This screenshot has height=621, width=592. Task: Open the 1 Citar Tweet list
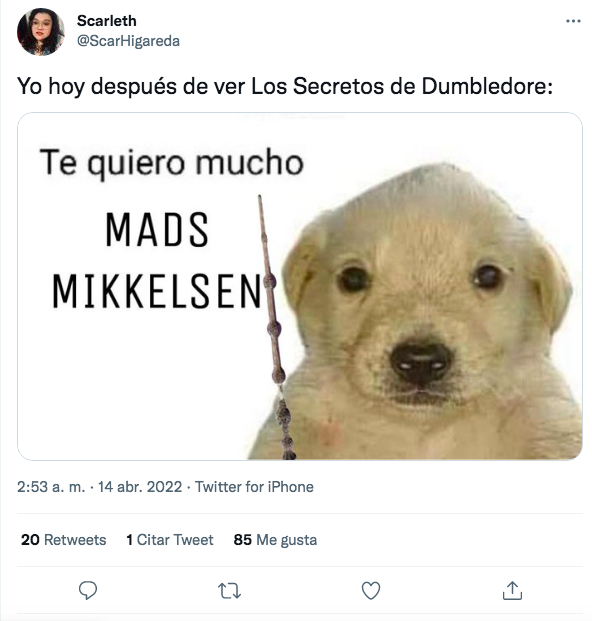point(169,540)
